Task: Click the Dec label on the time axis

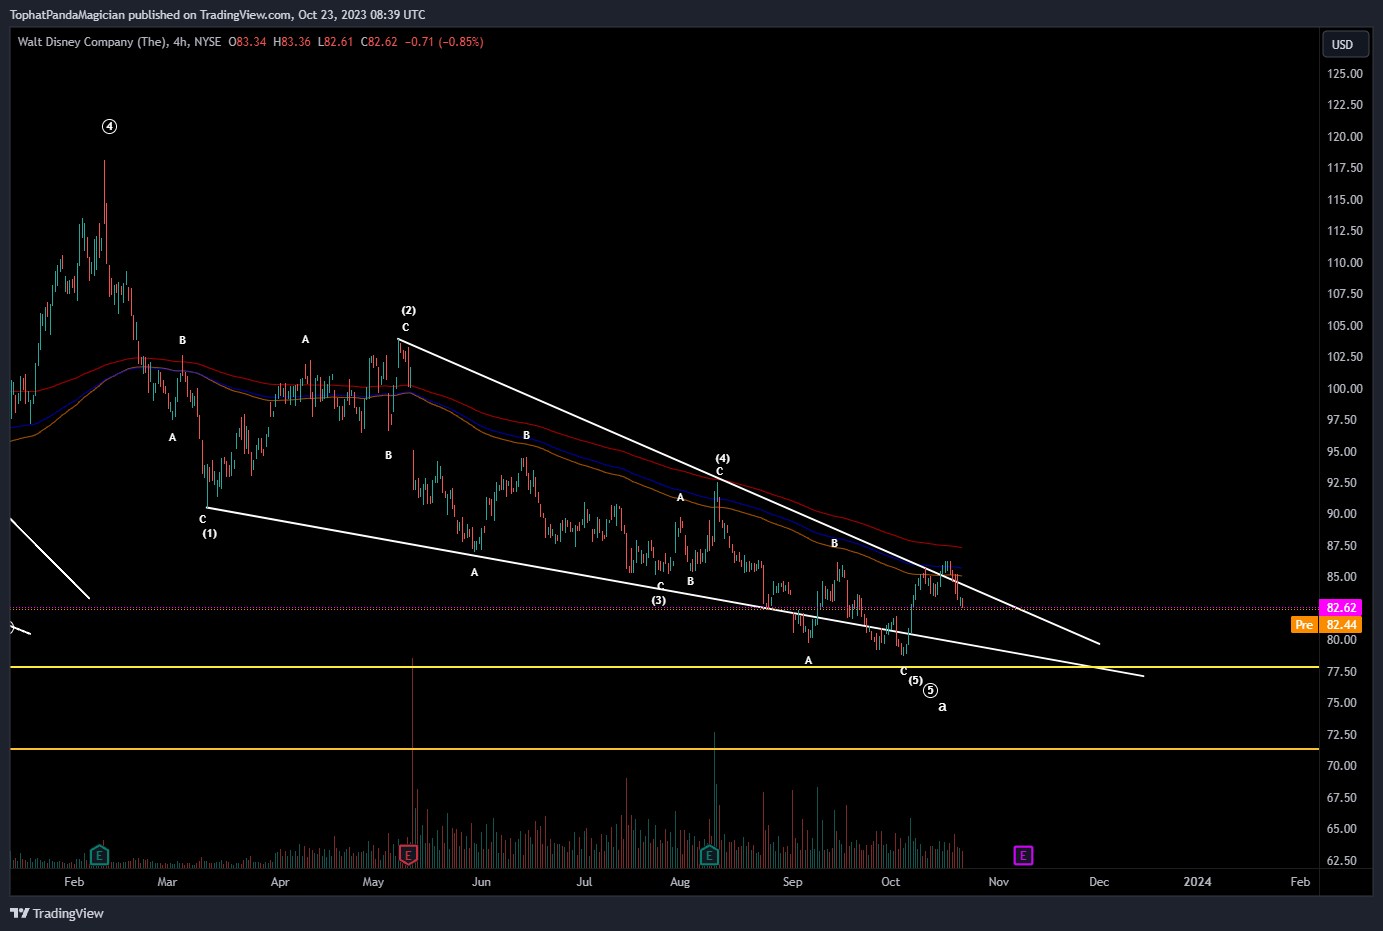Action: 1099,882
